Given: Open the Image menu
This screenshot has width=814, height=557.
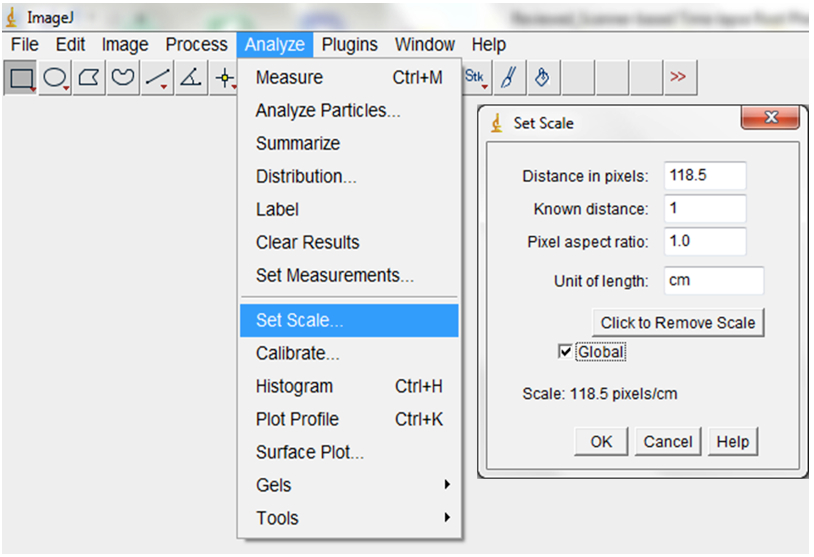Looking at the screenshot, I should pos(125,45).
